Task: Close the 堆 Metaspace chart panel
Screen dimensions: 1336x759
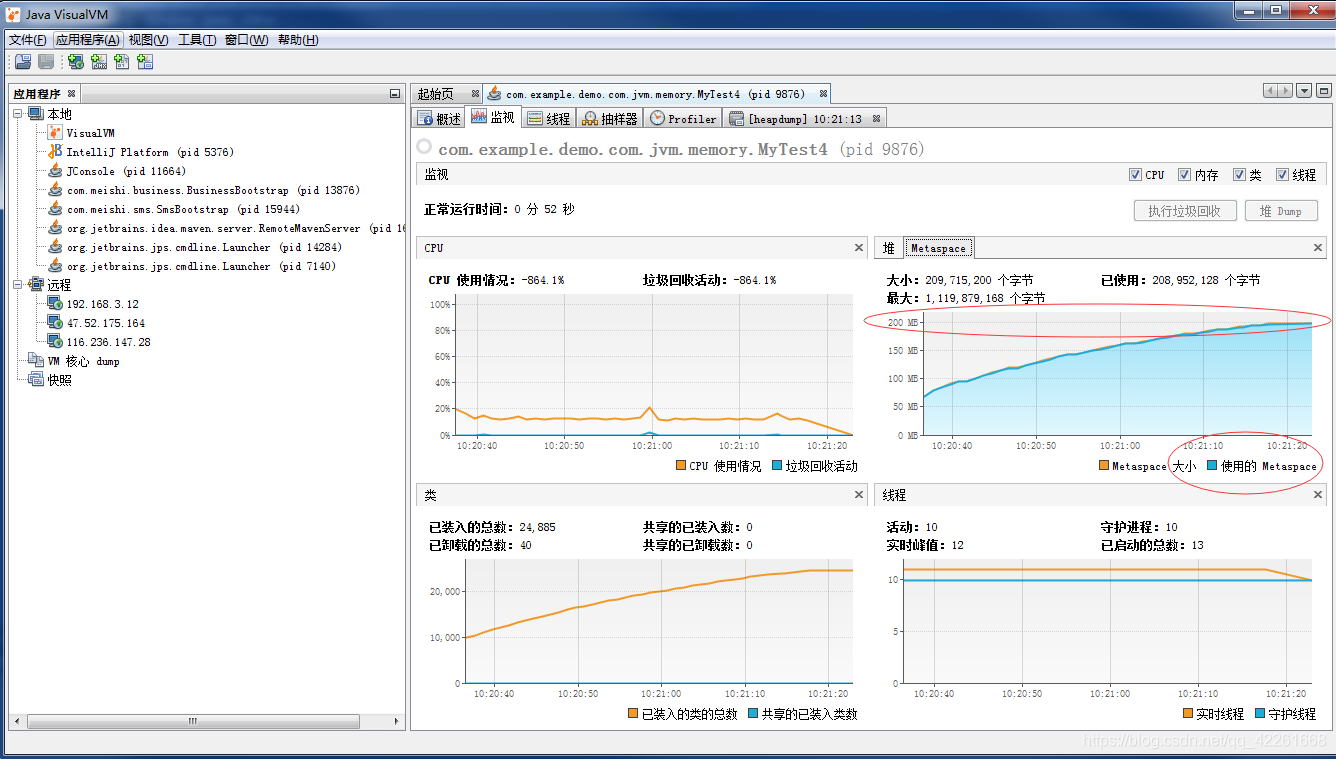Action: 1318,248
